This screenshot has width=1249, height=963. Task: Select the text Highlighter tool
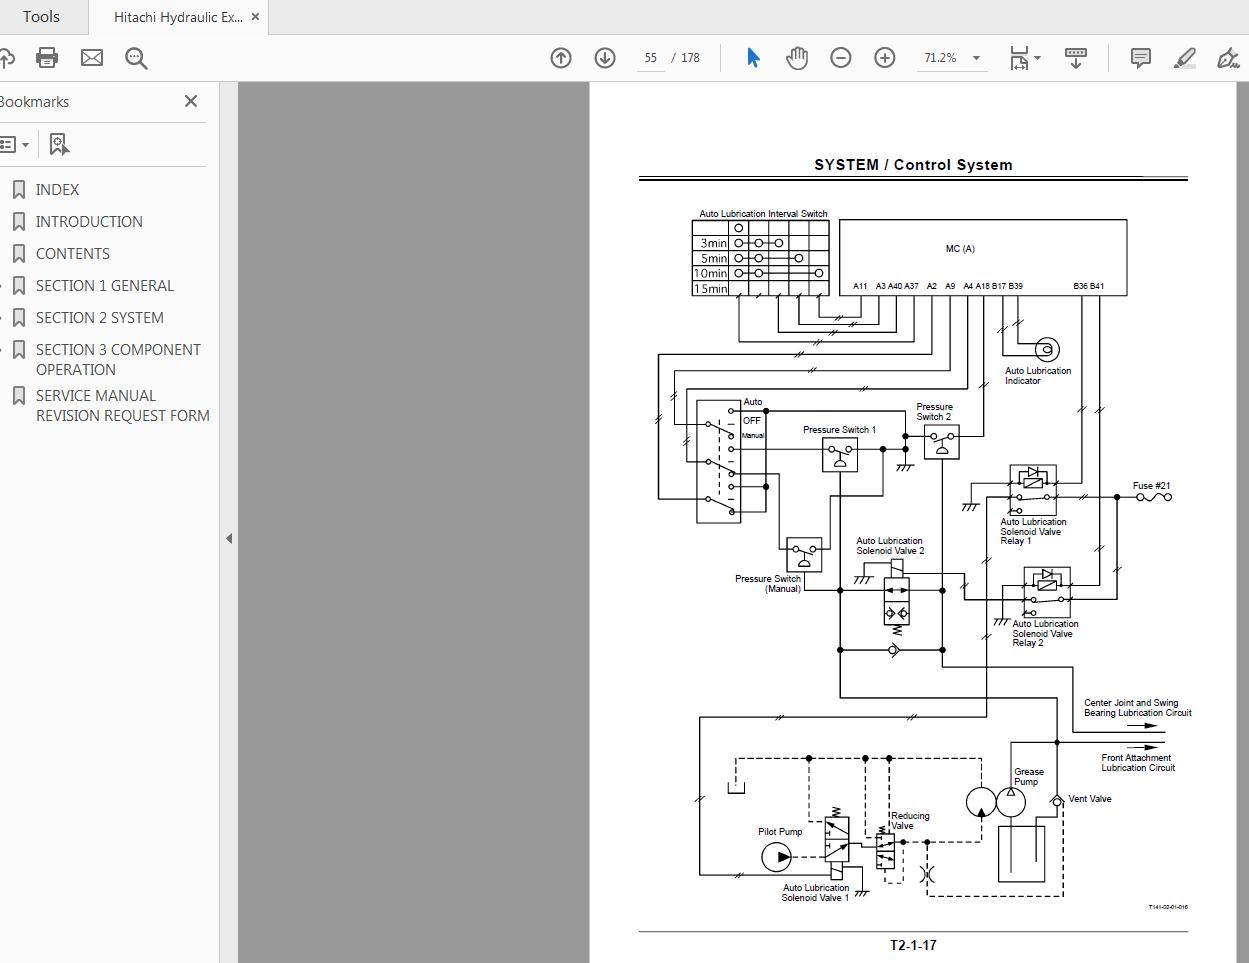(1184, 57)
